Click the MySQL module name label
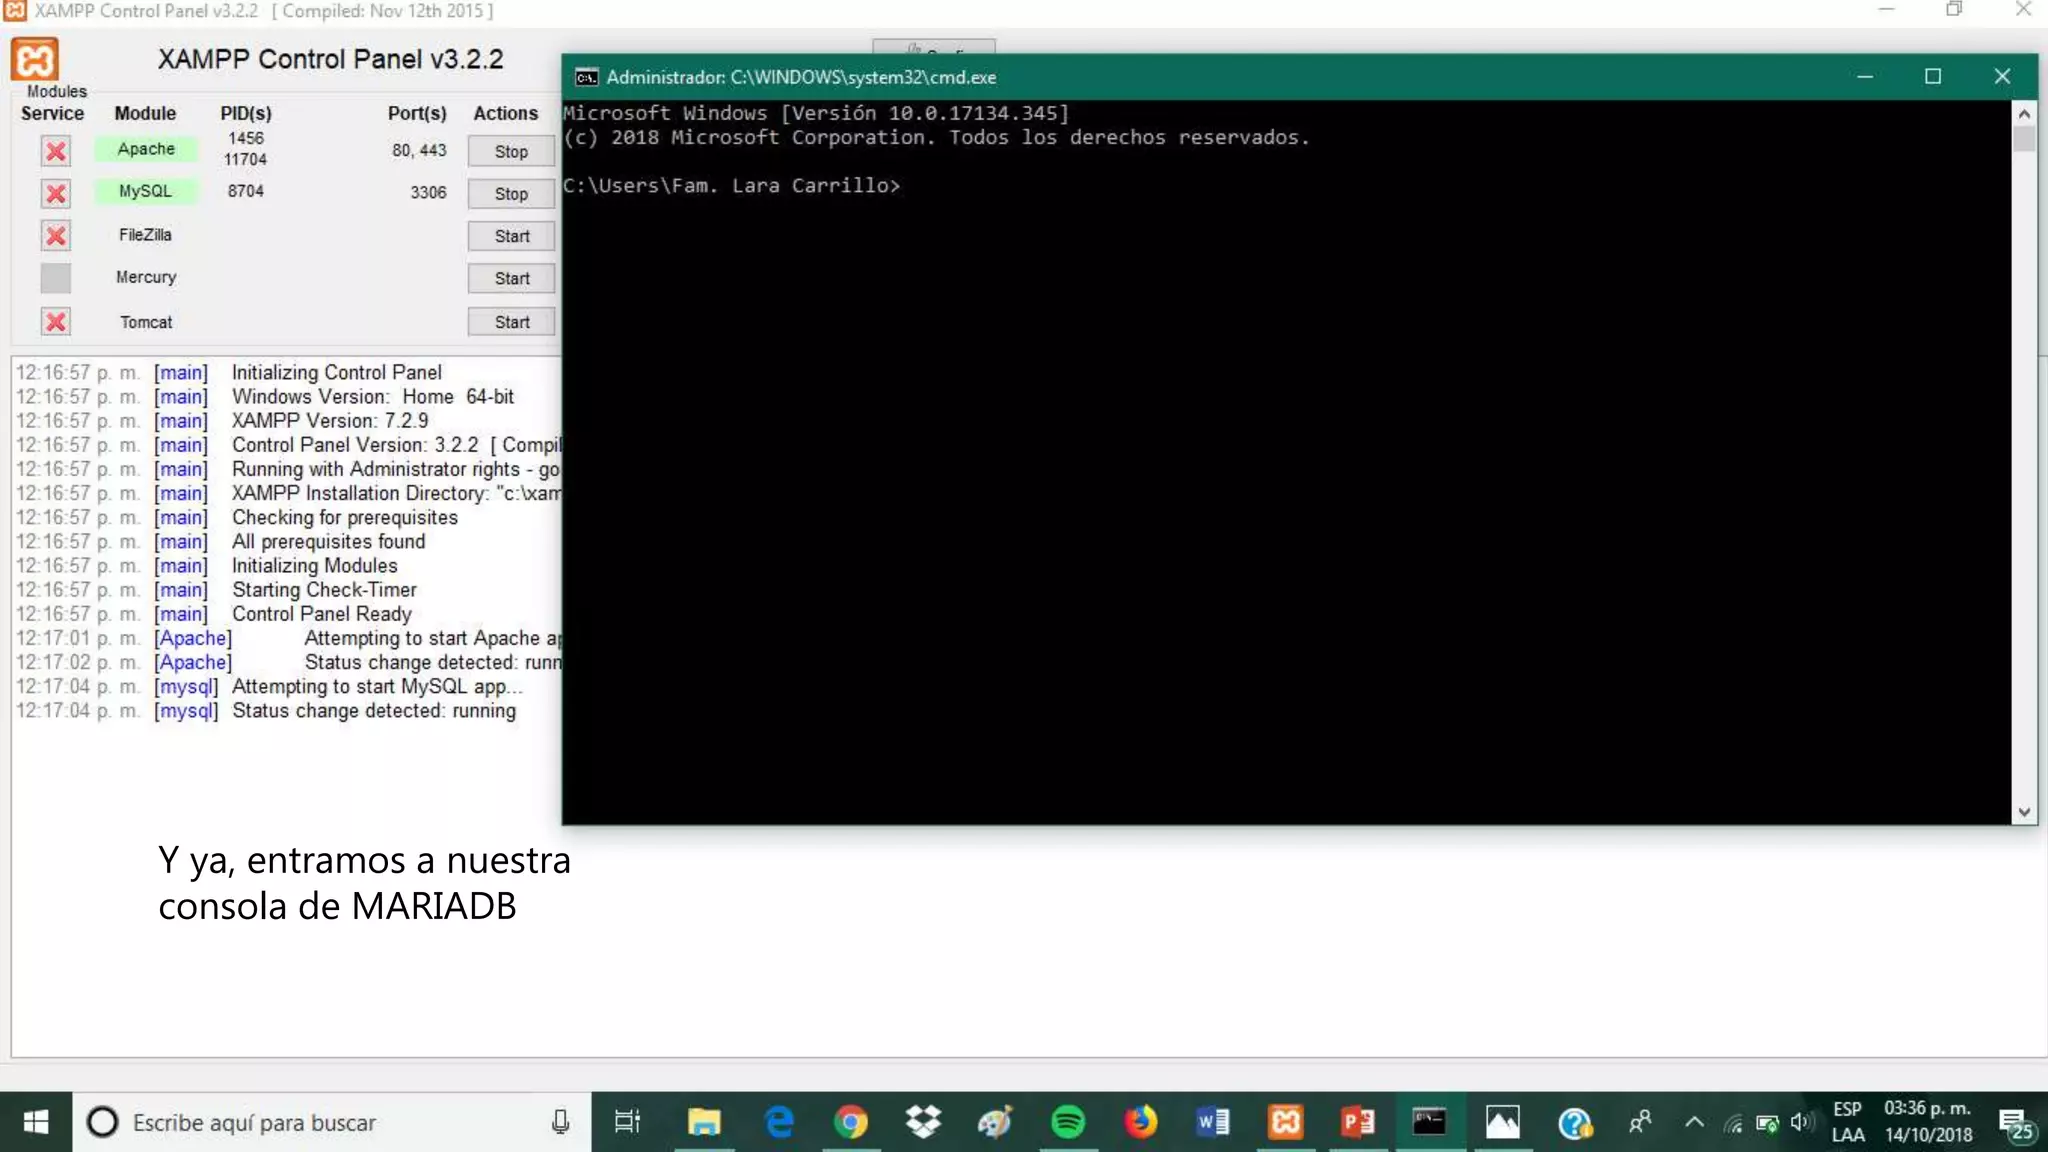2048x1152 pixels. 146,191
